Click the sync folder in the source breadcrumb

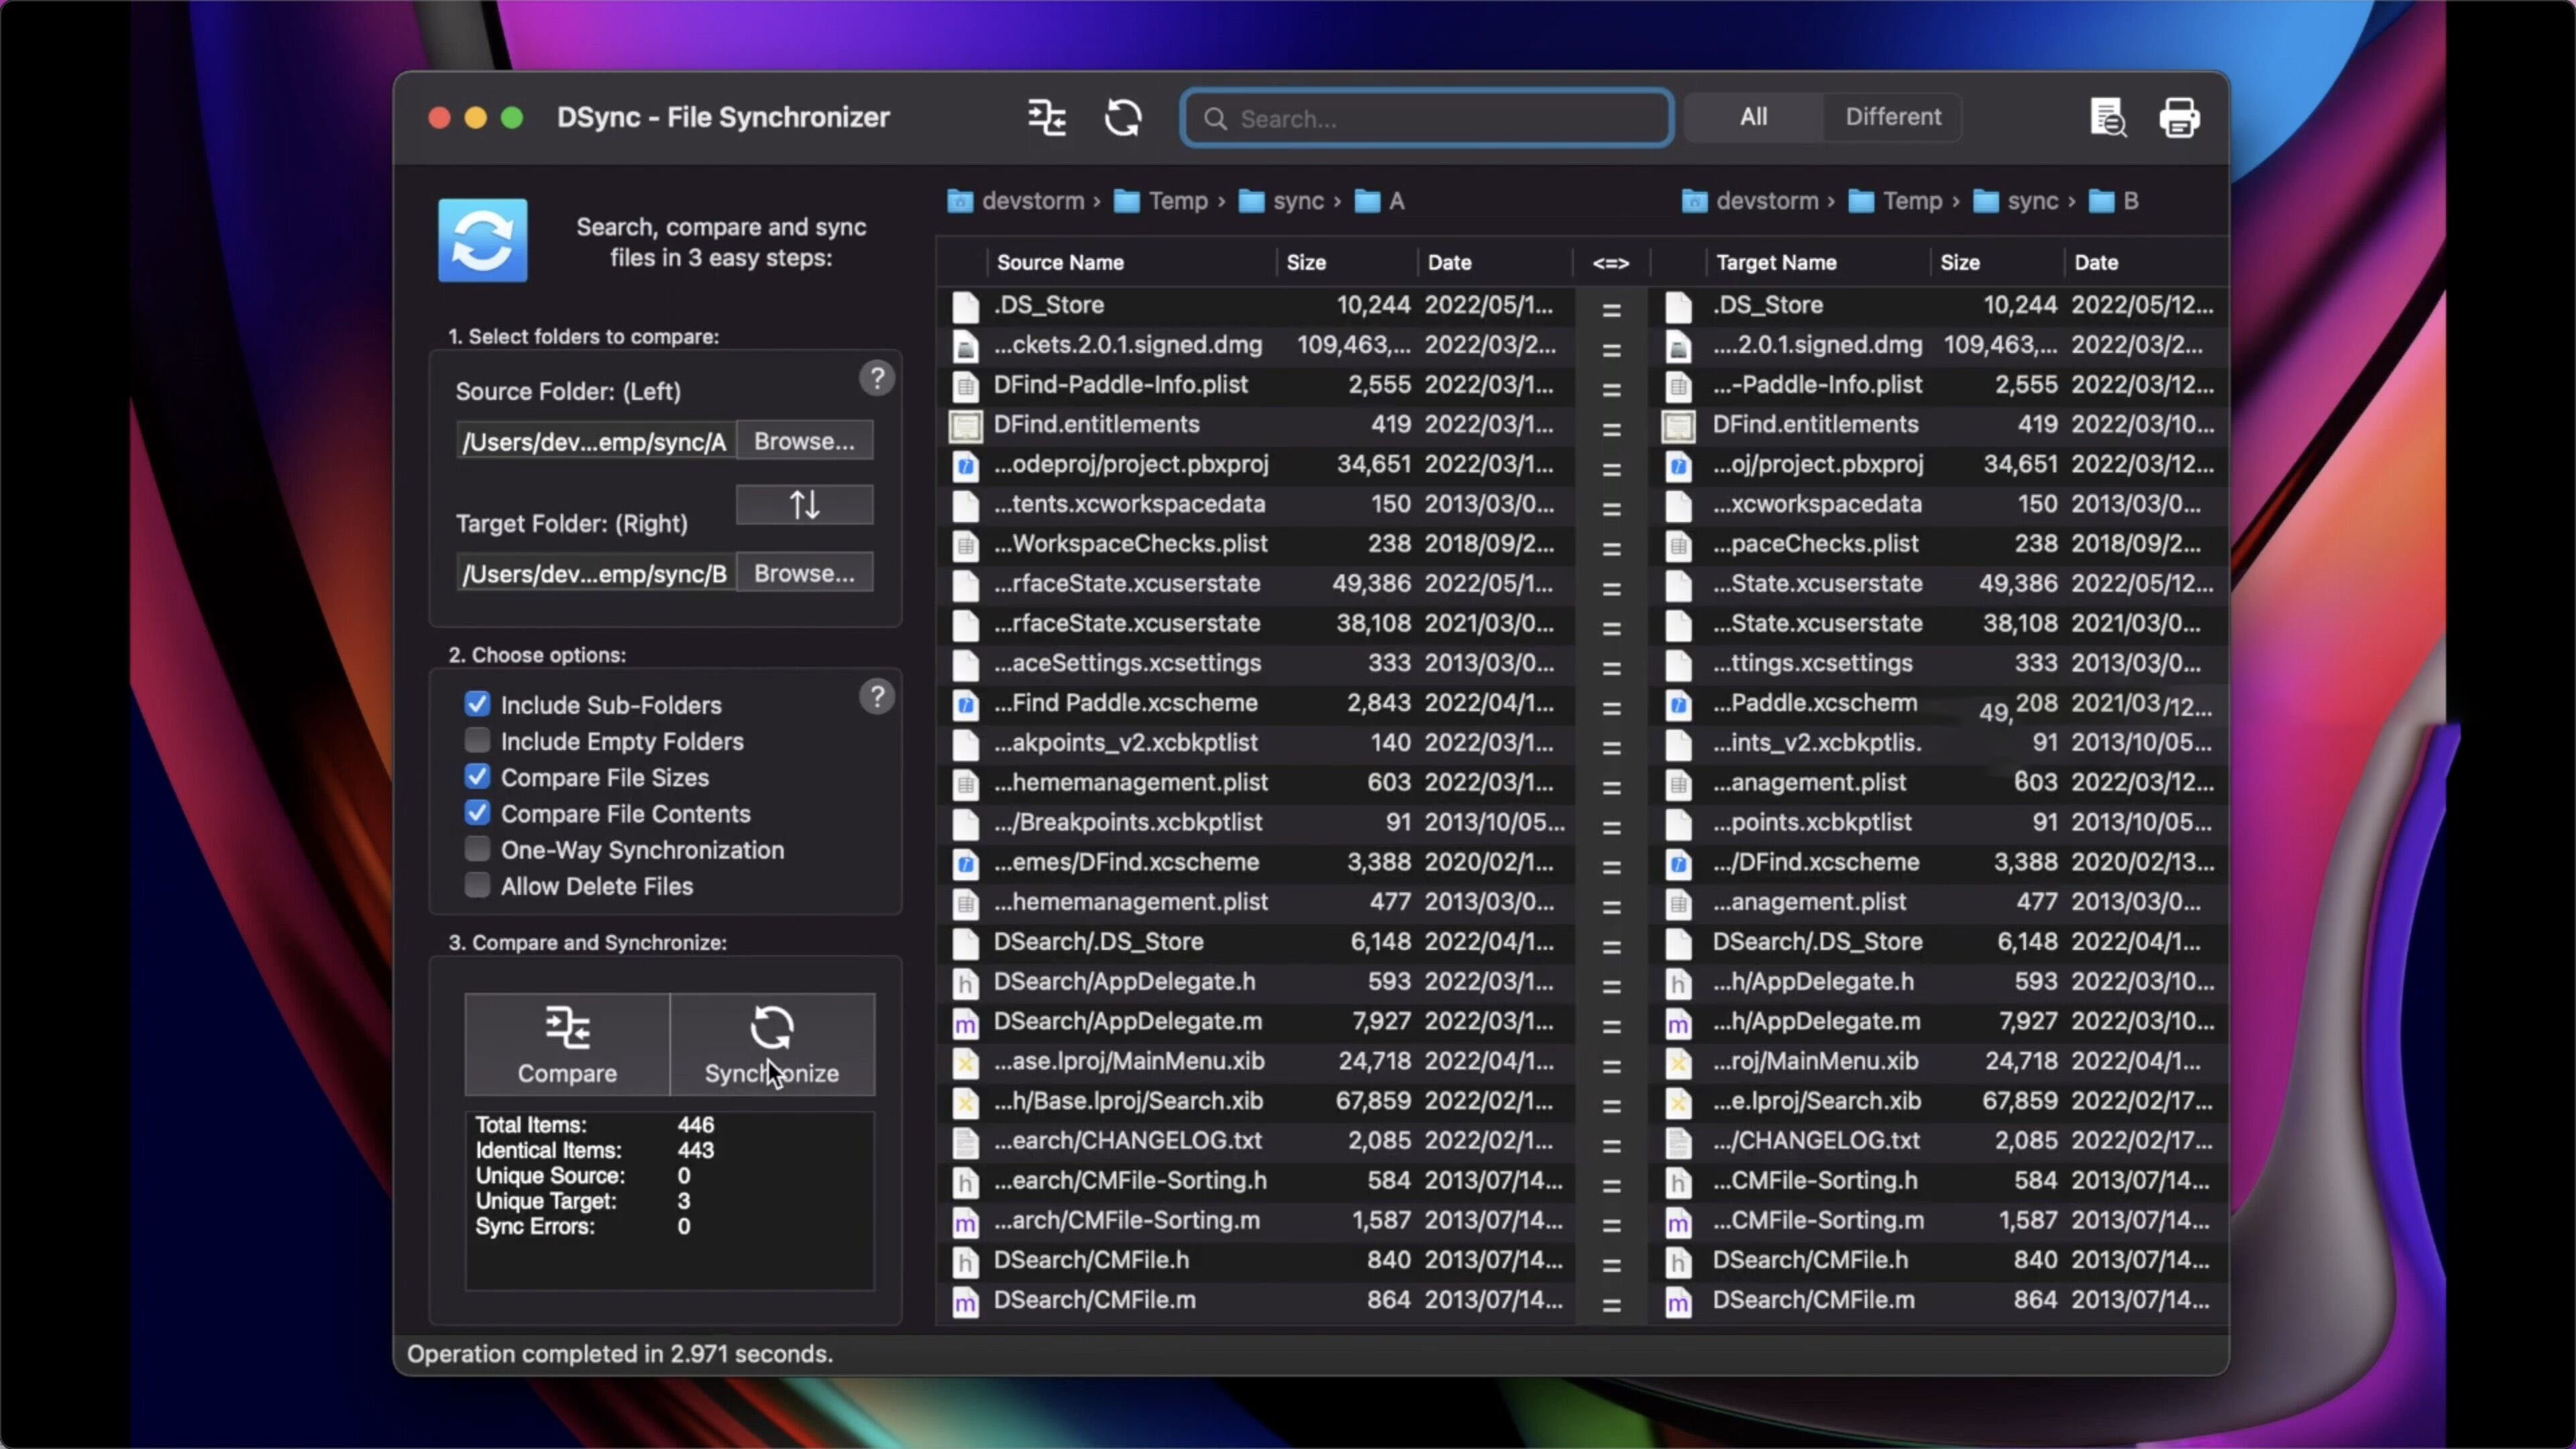[x=1281, y=202]
